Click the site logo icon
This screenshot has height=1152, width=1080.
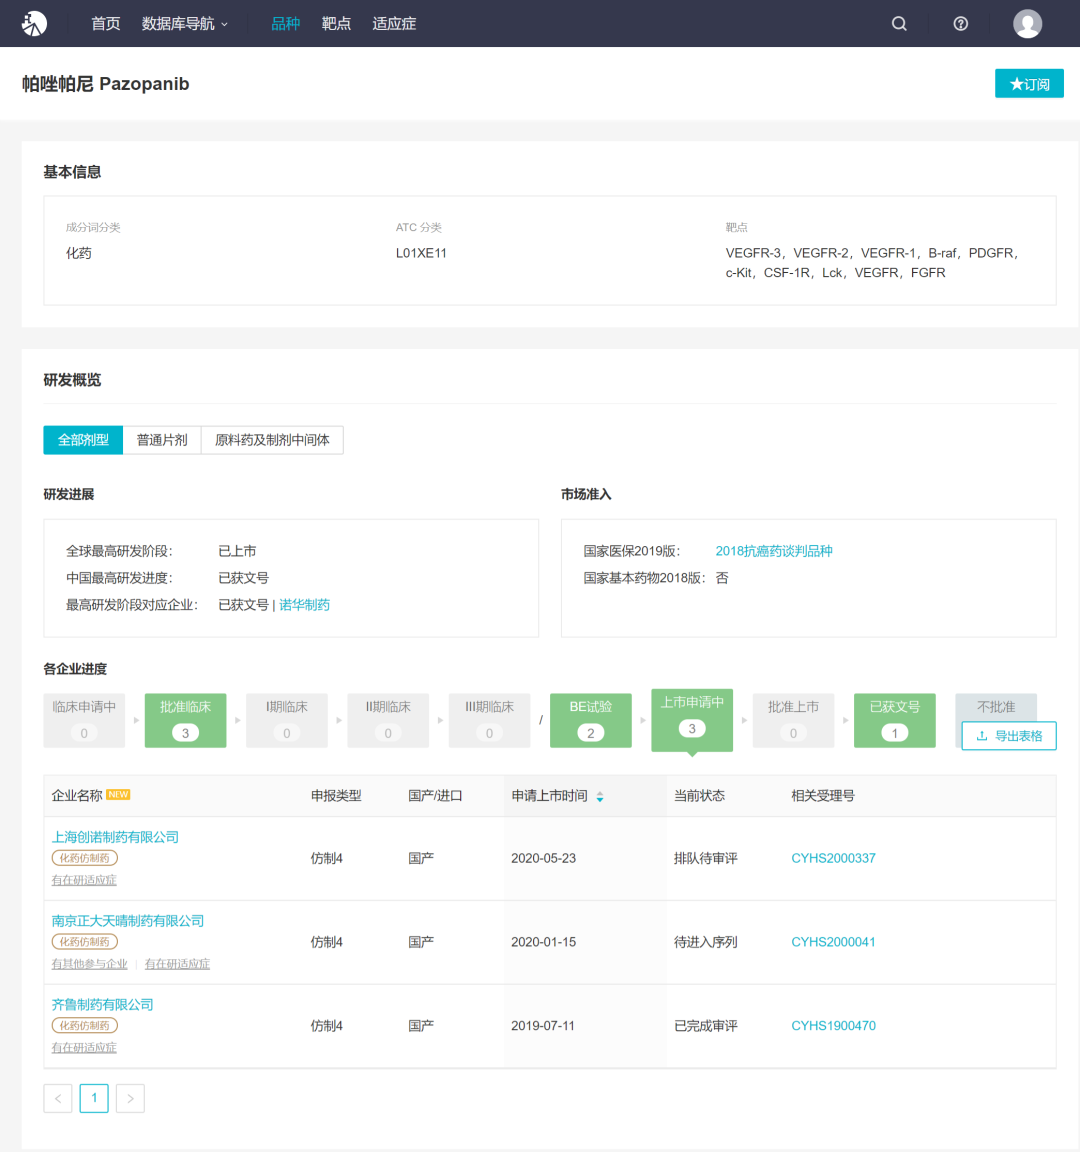click(34, 24)
